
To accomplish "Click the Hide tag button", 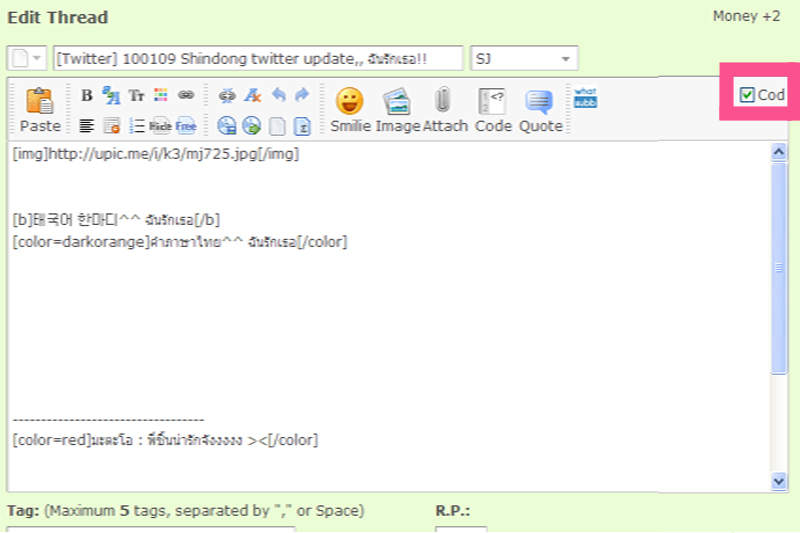I will pos(160,125).
